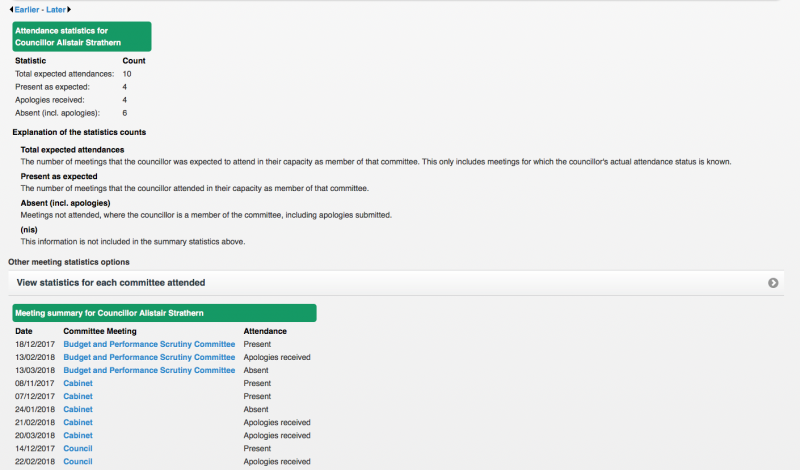Screen dimensions: 800x470
Task: Open Budget and Performance Scrutiny Committee 13/03/2018
Action: point(149,370)
